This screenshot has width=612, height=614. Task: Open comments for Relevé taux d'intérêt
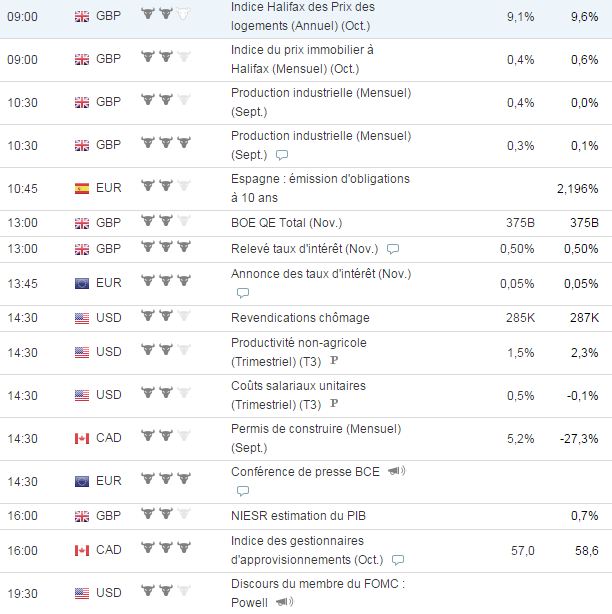pos(393,249)
